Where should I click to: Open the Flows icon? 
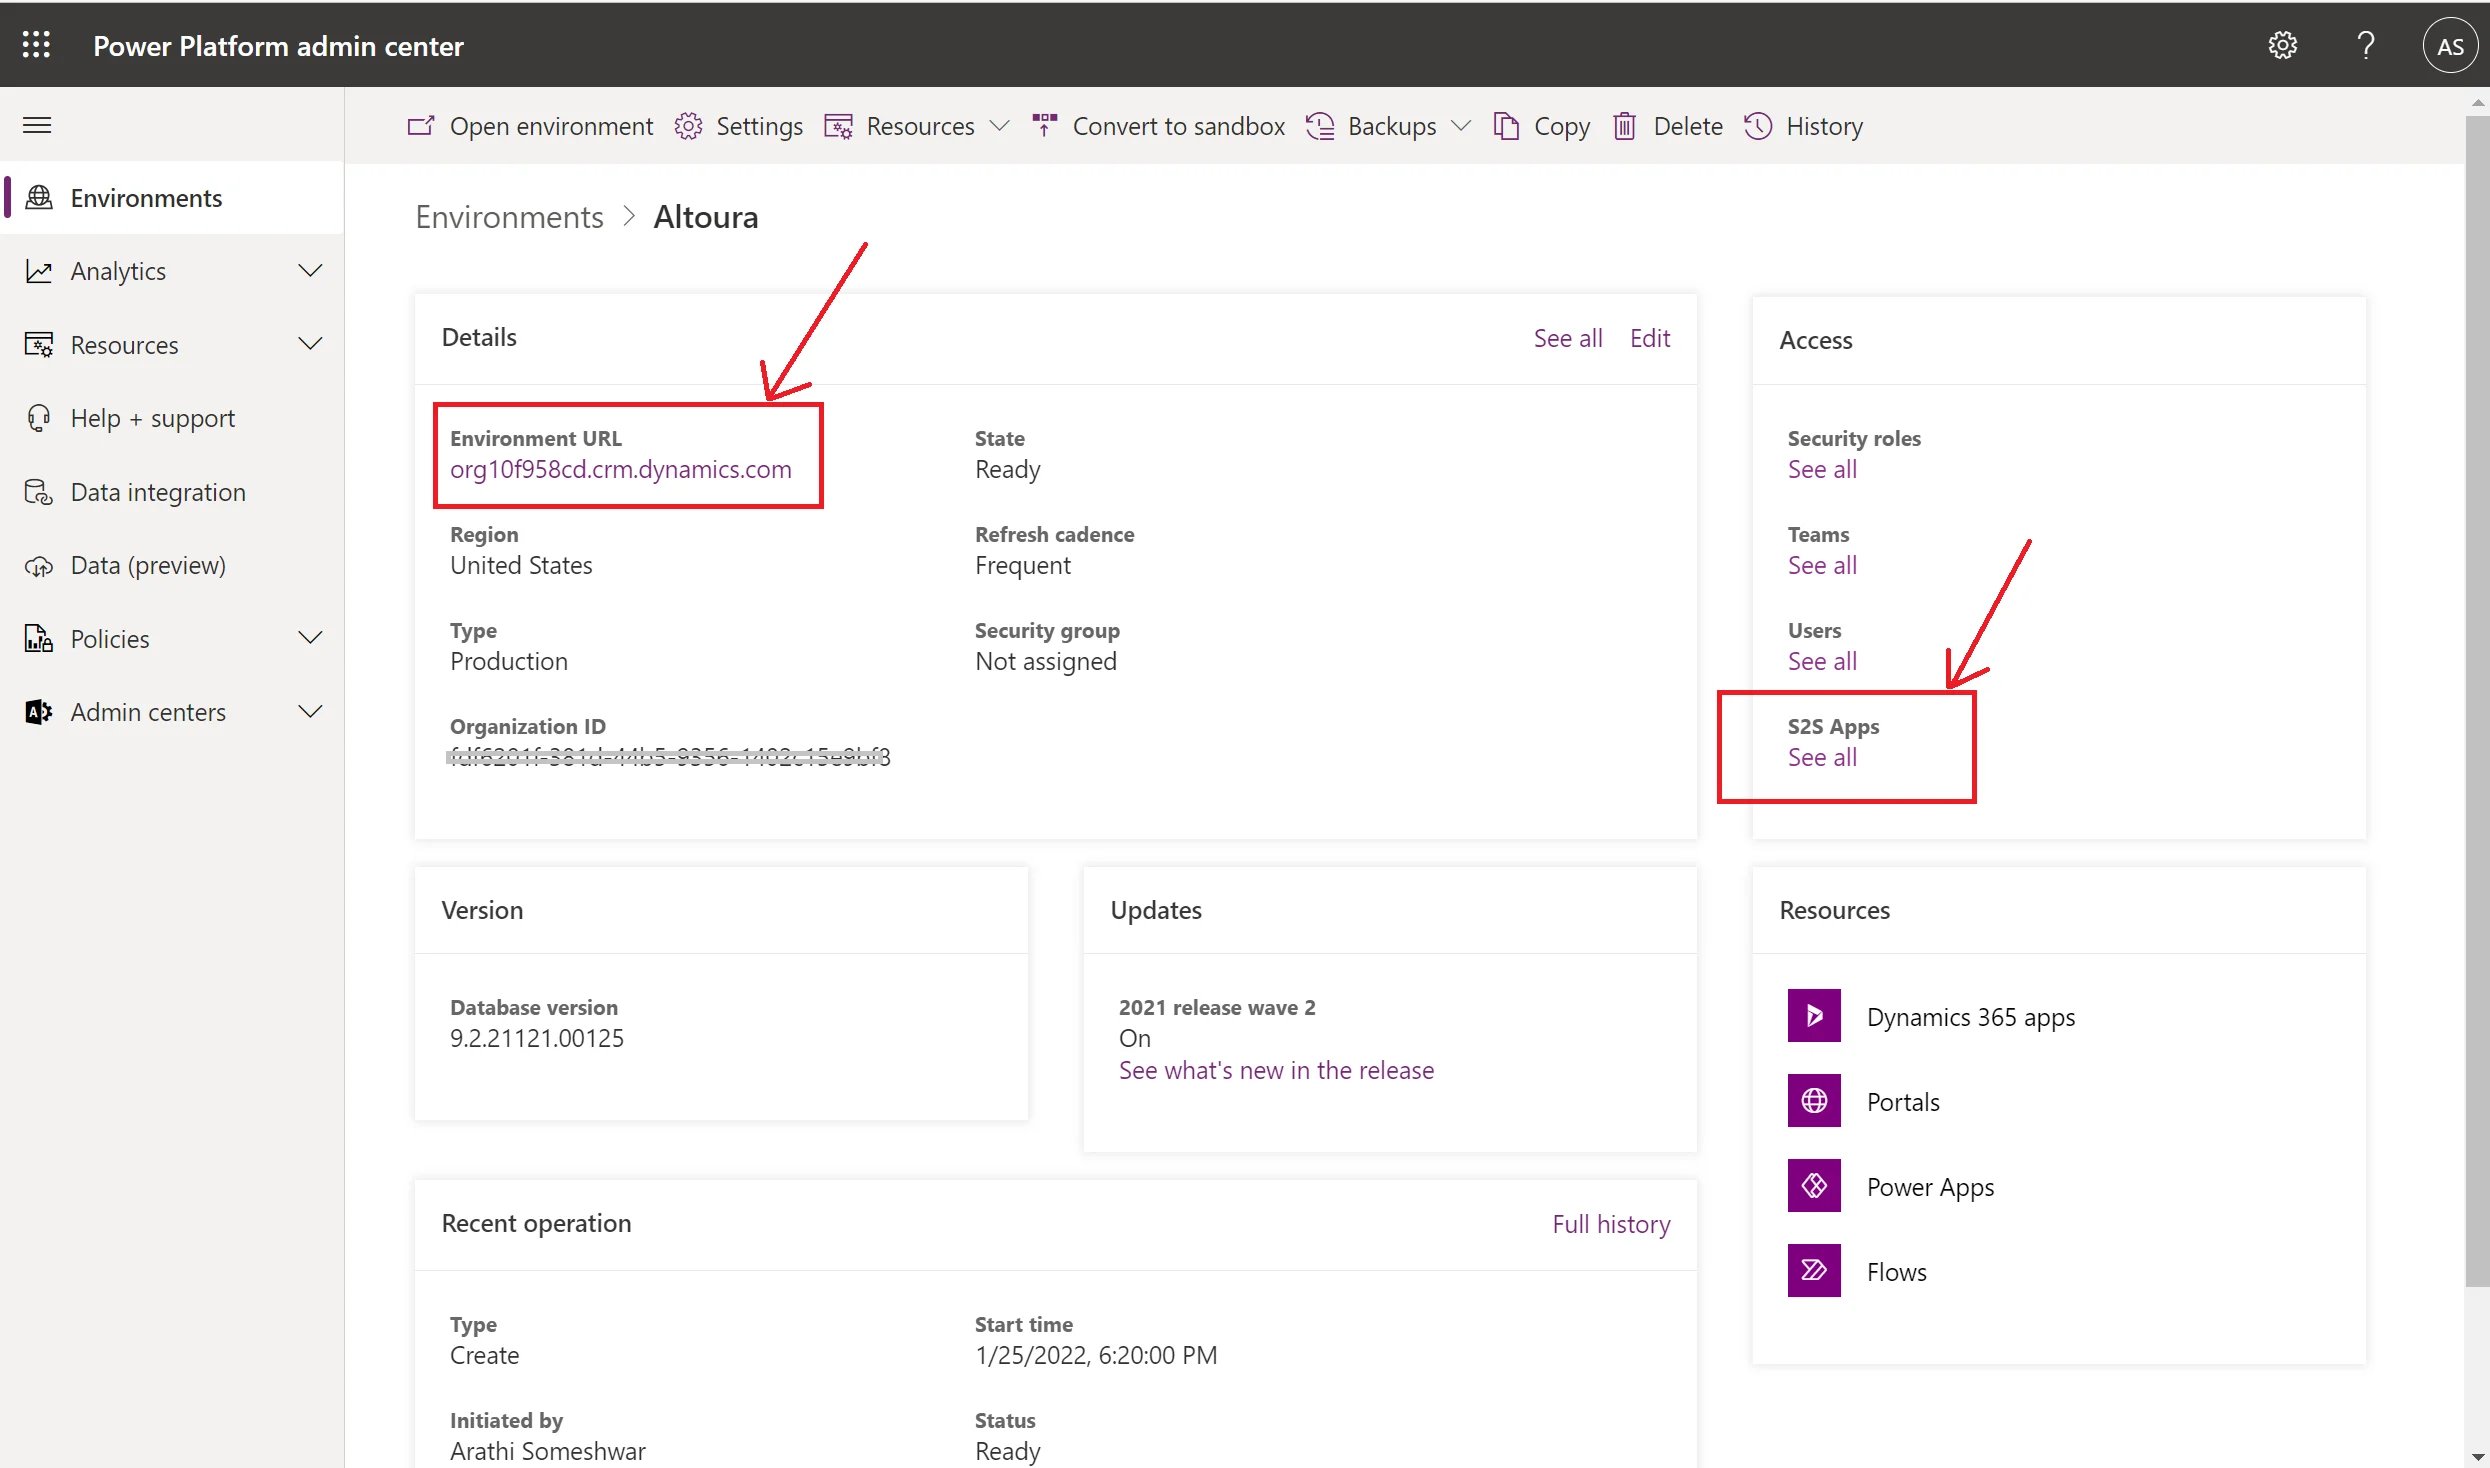point(1814,1271)
